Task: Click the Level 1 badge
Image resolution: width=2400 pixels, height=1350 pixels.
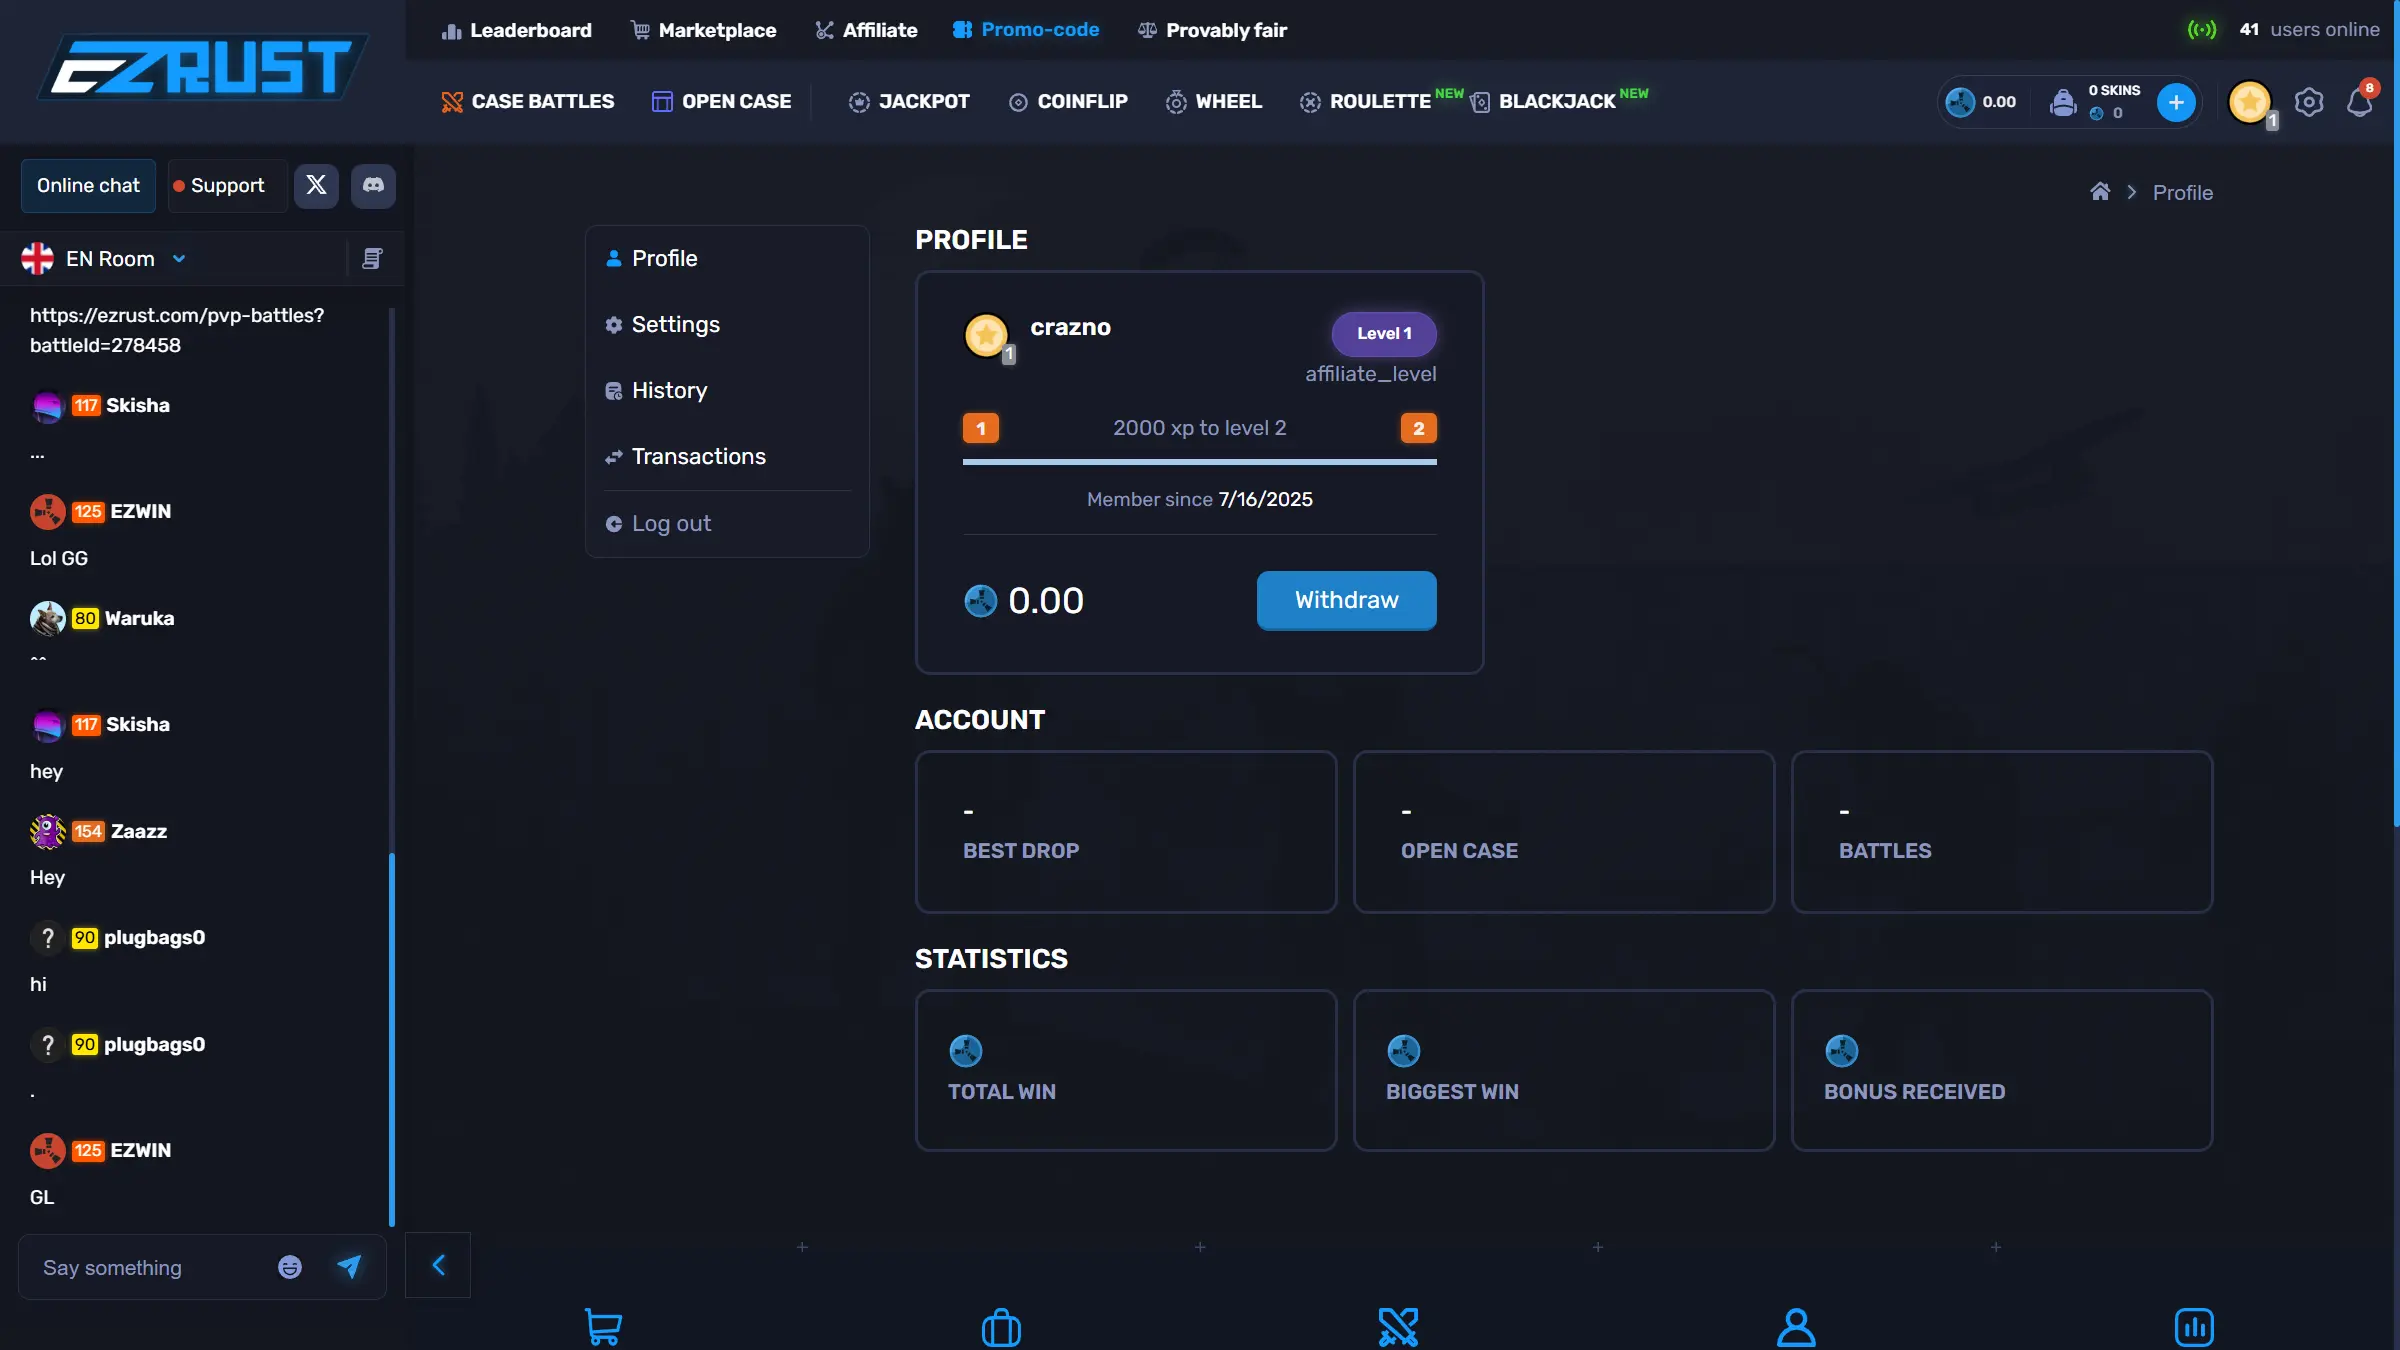Action: click(1384, 333)
